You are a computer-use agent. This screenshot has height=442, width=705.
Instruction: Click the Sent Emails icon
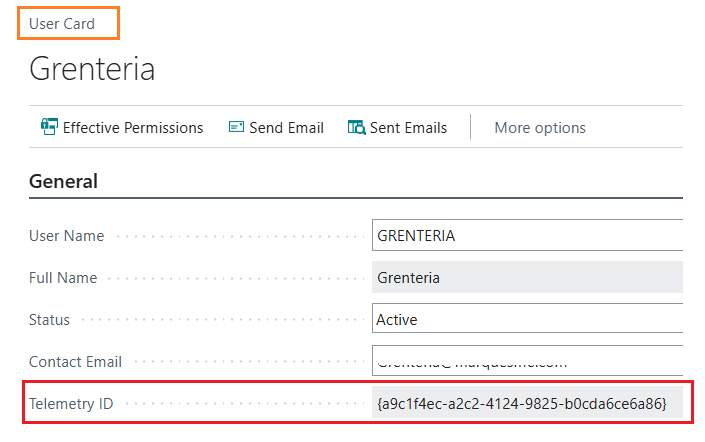356,127
